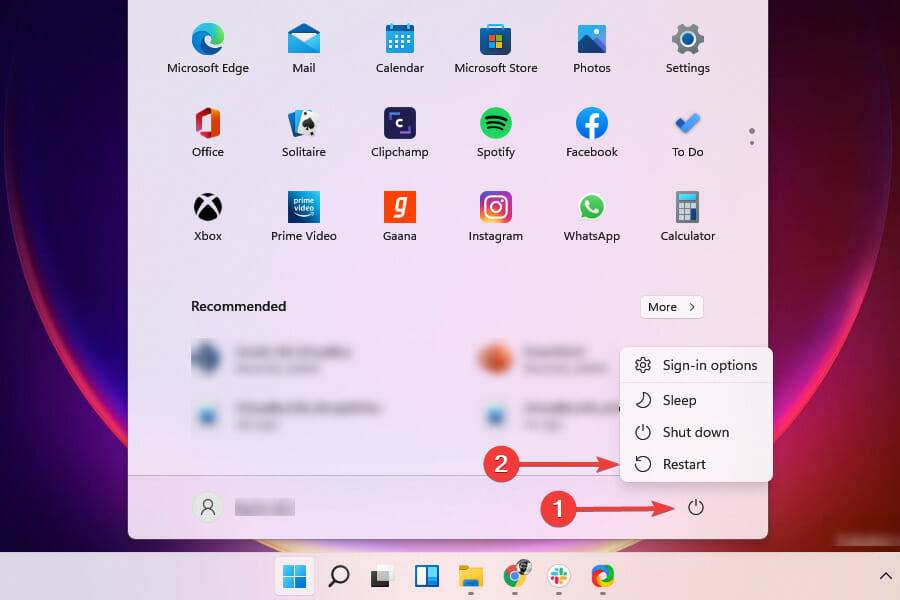
Task: Open the Office app
Action: (x=208, y=133)
